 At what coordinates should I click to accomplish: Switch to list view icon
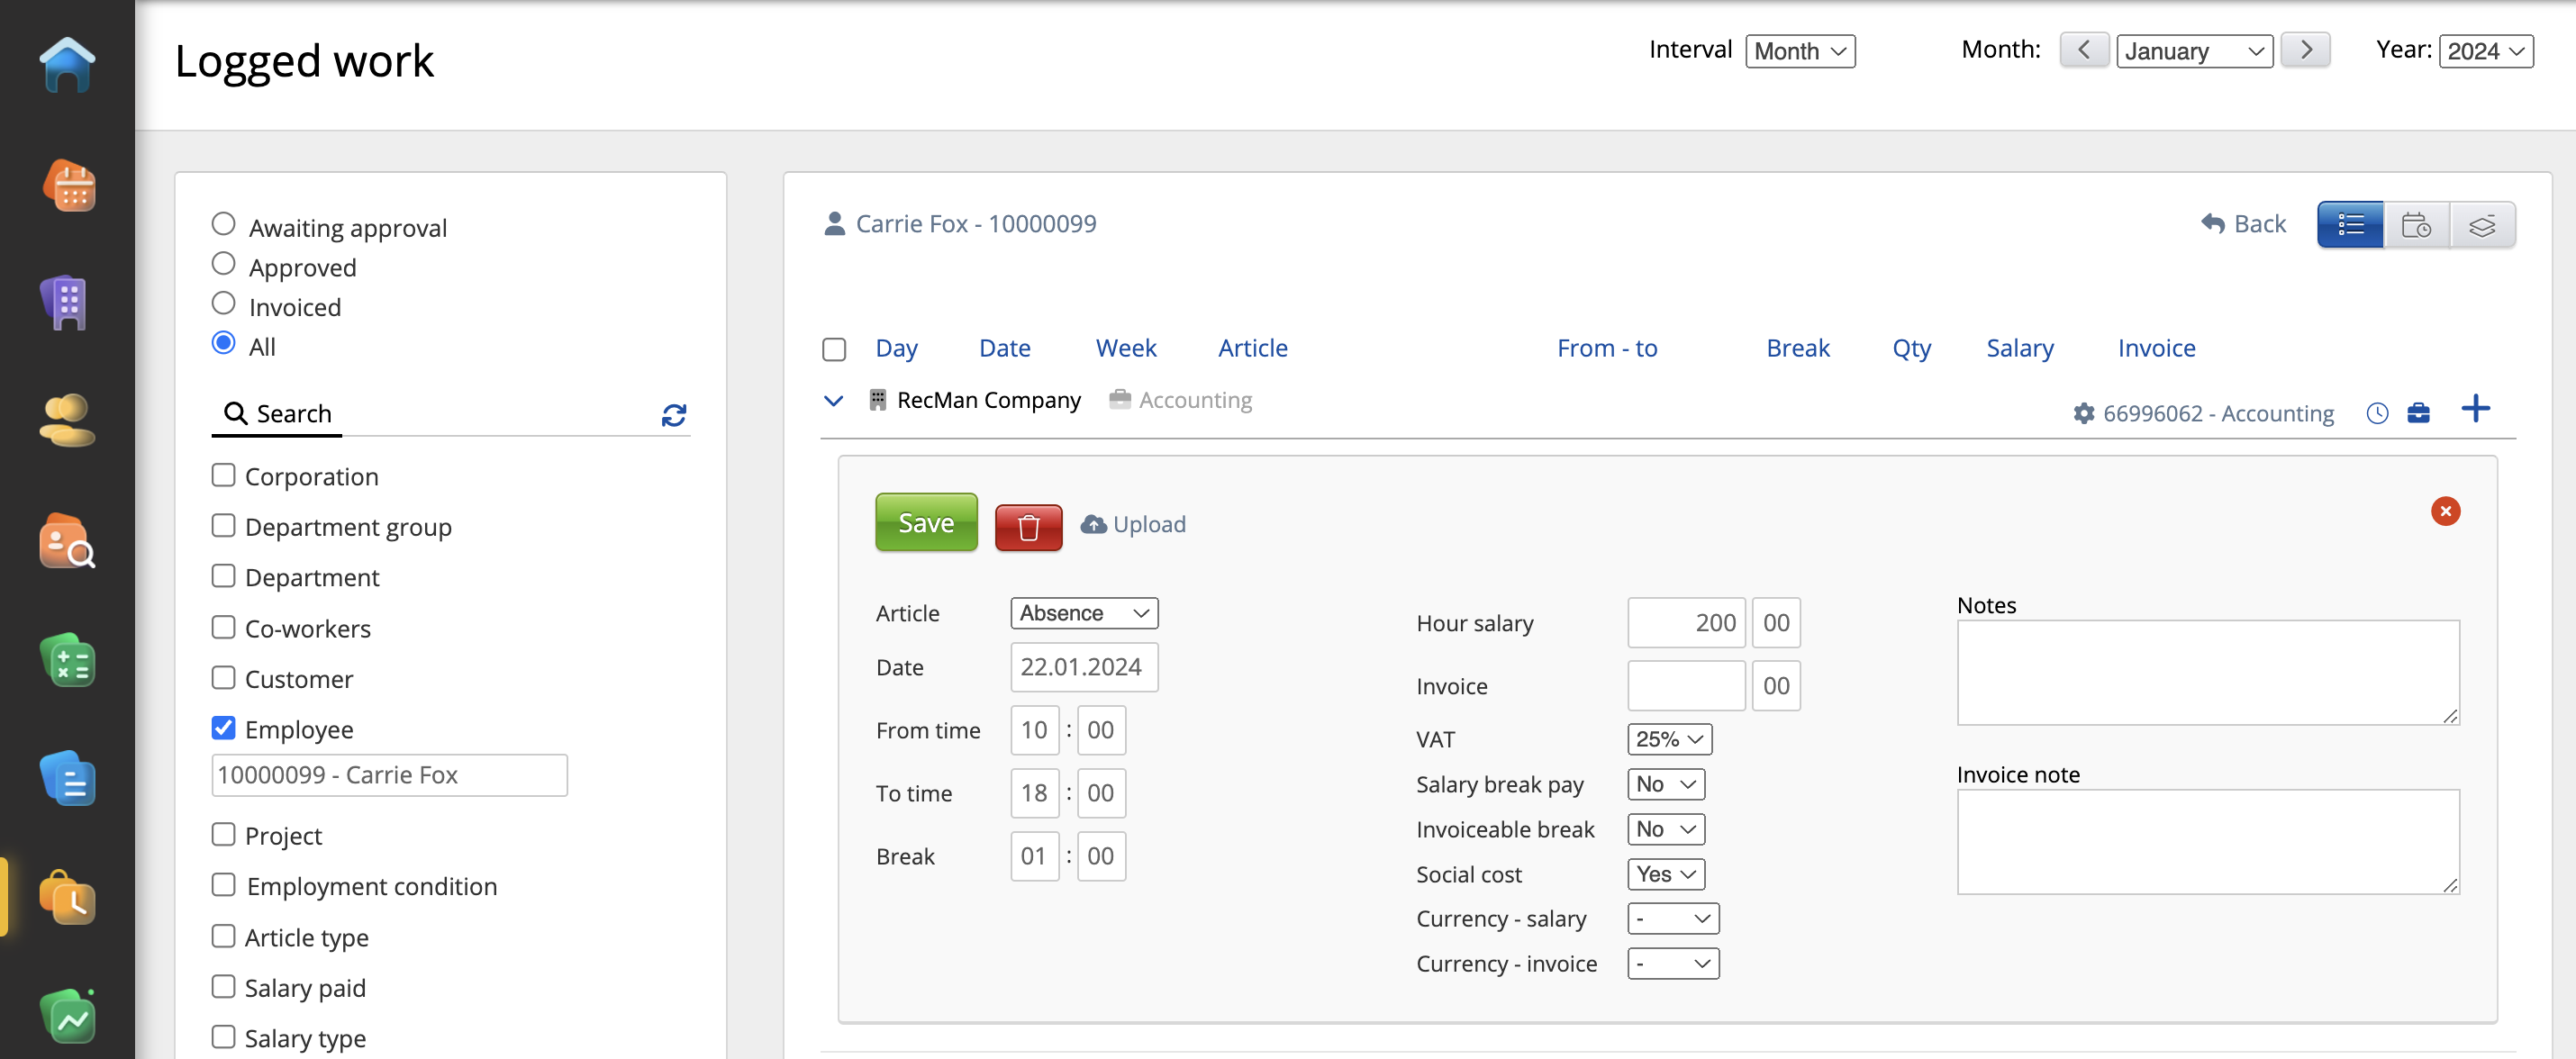(x=2349, y=225)
